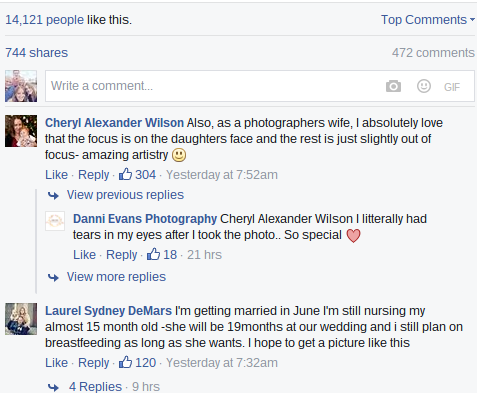Expand View more replies
This screenshot has width=477, height=393.
coord(116,277)
